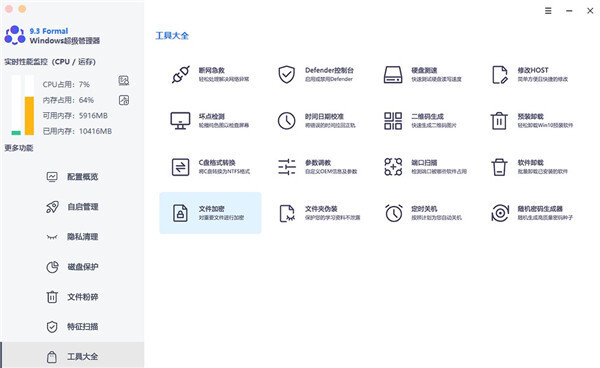The width and height of the screenshot is (600, 368).
Task: Click the 定时关机 tool title
Action: (424, 209)
